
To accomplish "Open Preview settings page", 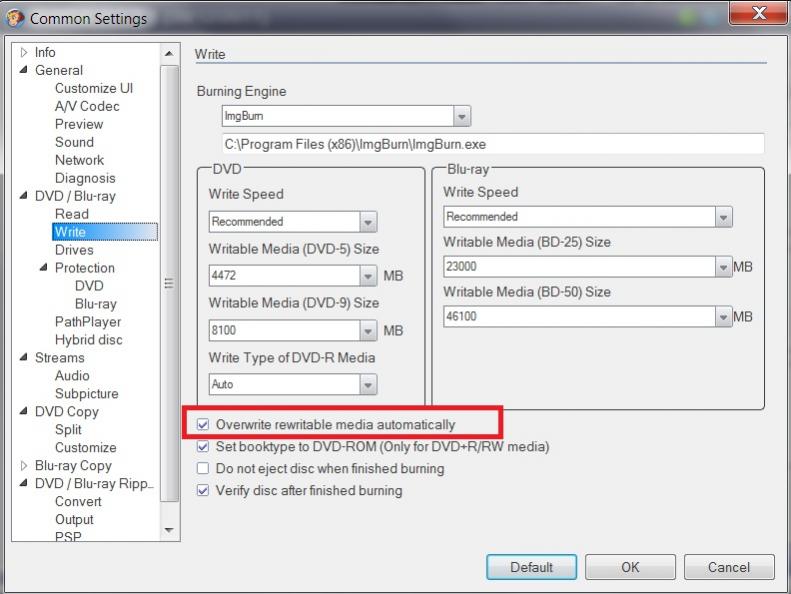I will (79, 124).
